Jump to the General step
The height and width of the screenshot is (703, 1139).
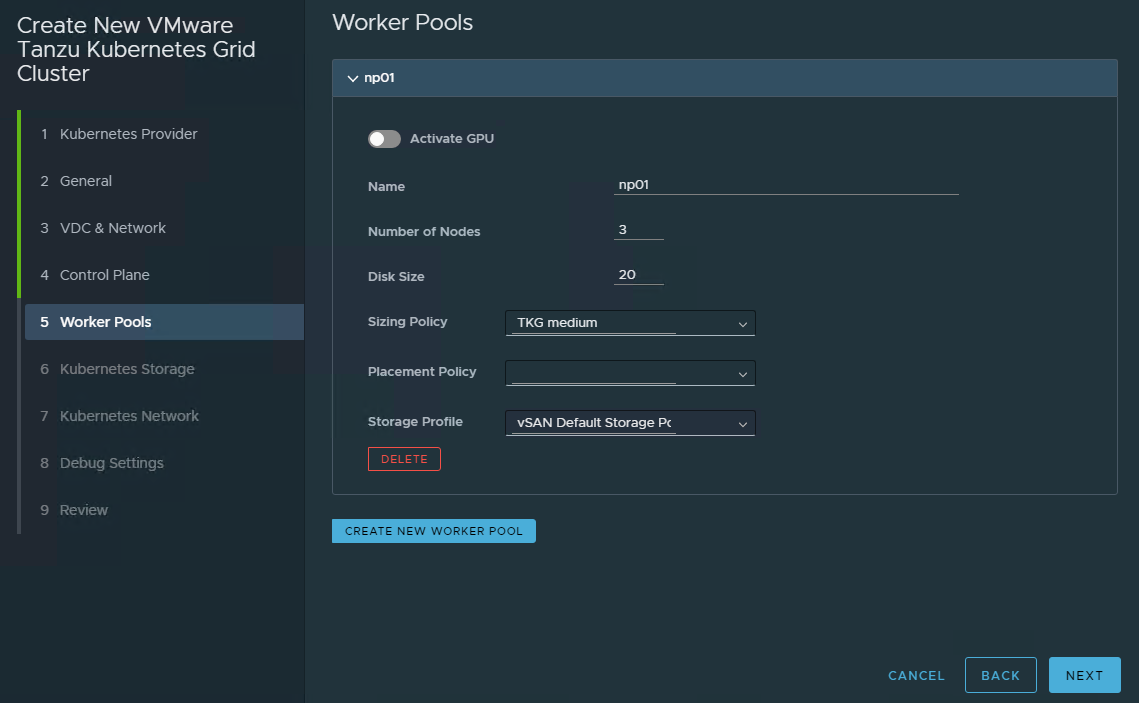pos(86,181)
